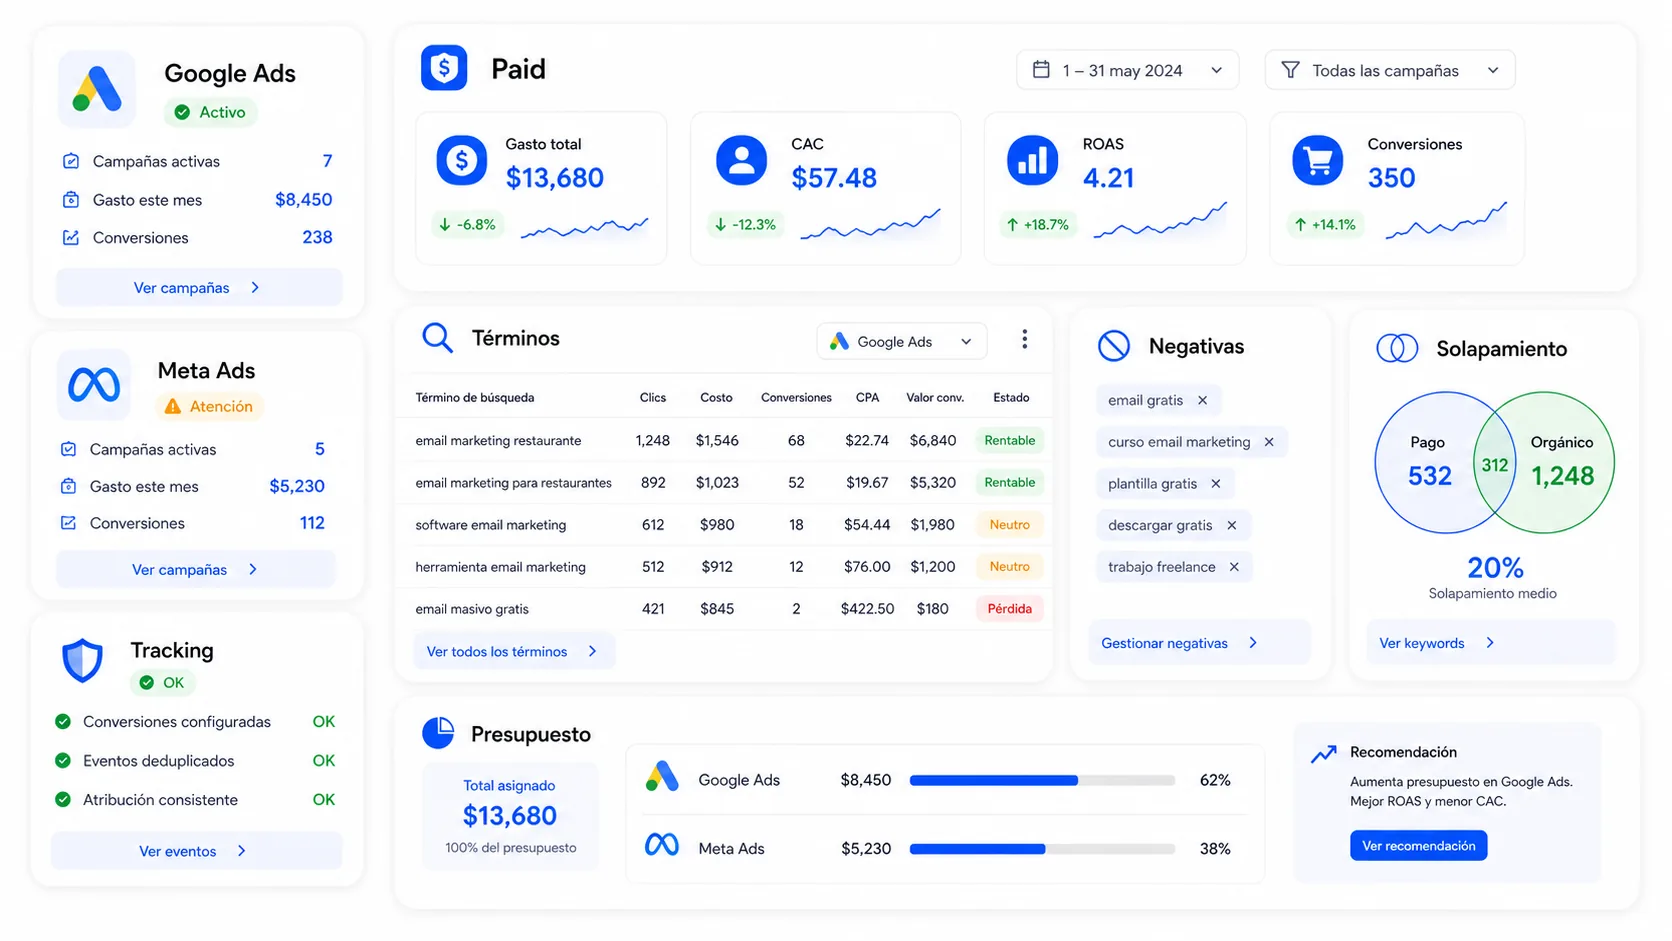The width and height of the screenshot is (1672, 941).
Task: Remove the 'plantilla gratis' negative keyword
Action: point(1216,484)
